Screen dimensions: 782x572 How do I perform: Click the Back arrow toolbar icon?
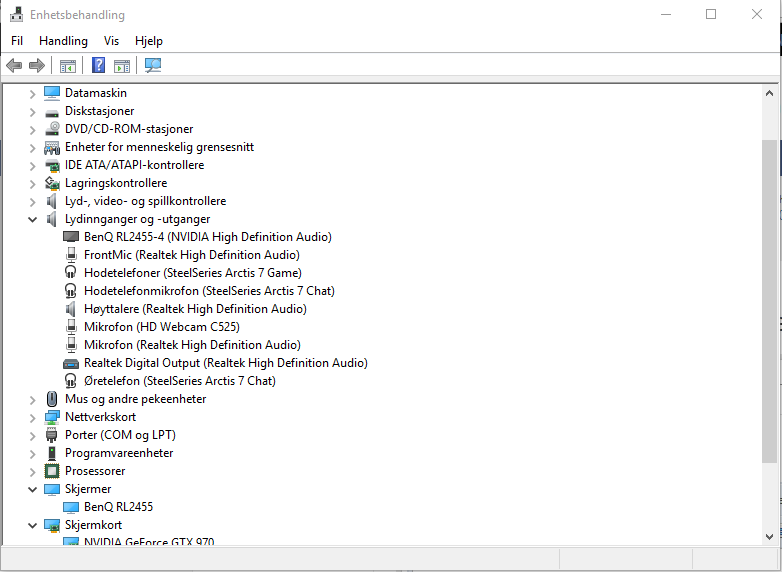click(14, 65)
